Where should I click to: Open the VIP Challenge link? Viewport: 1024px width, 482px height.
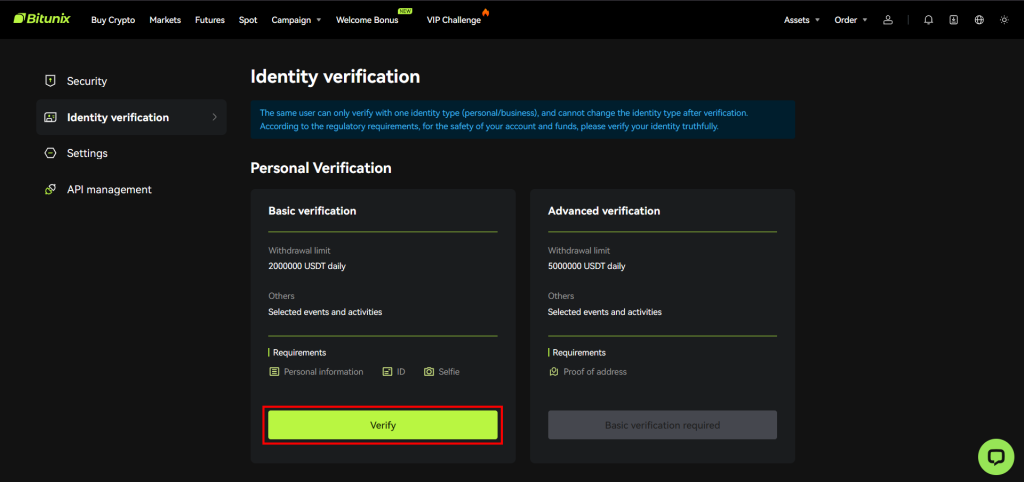(x=453, y=20)
